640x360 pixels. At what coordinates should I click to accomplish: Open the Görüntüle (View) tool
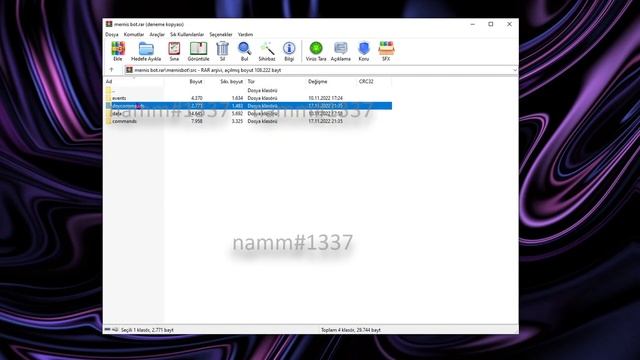[x=198, y=51]
